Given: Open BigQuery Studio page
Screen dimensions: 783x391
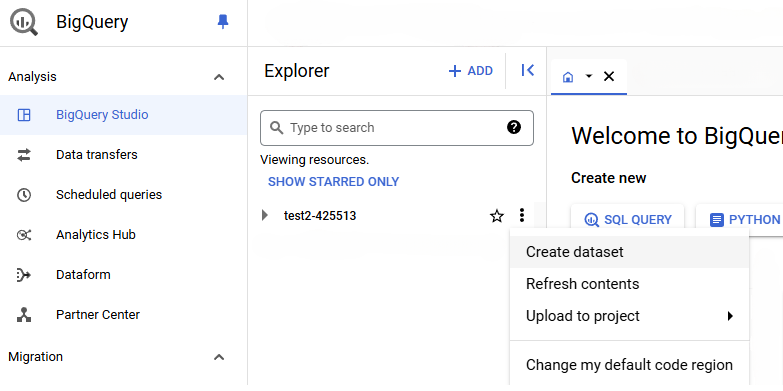Looking at the screenshot, I should point(123,115).
